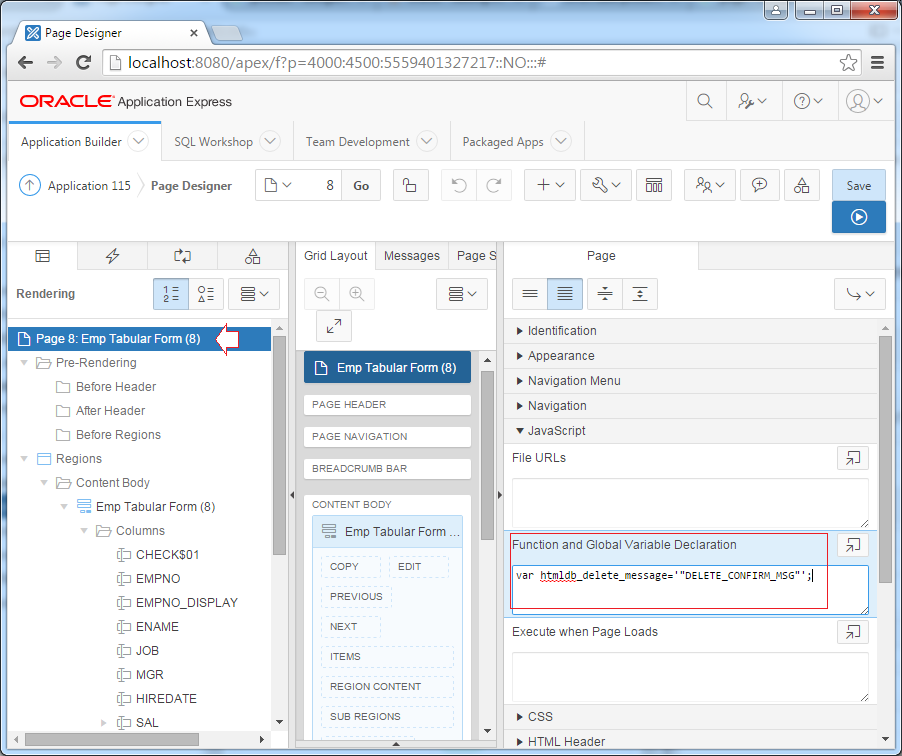The image size is (902, 756).
Task: Undo last change with undo arrow
Action: pos(458,185)
